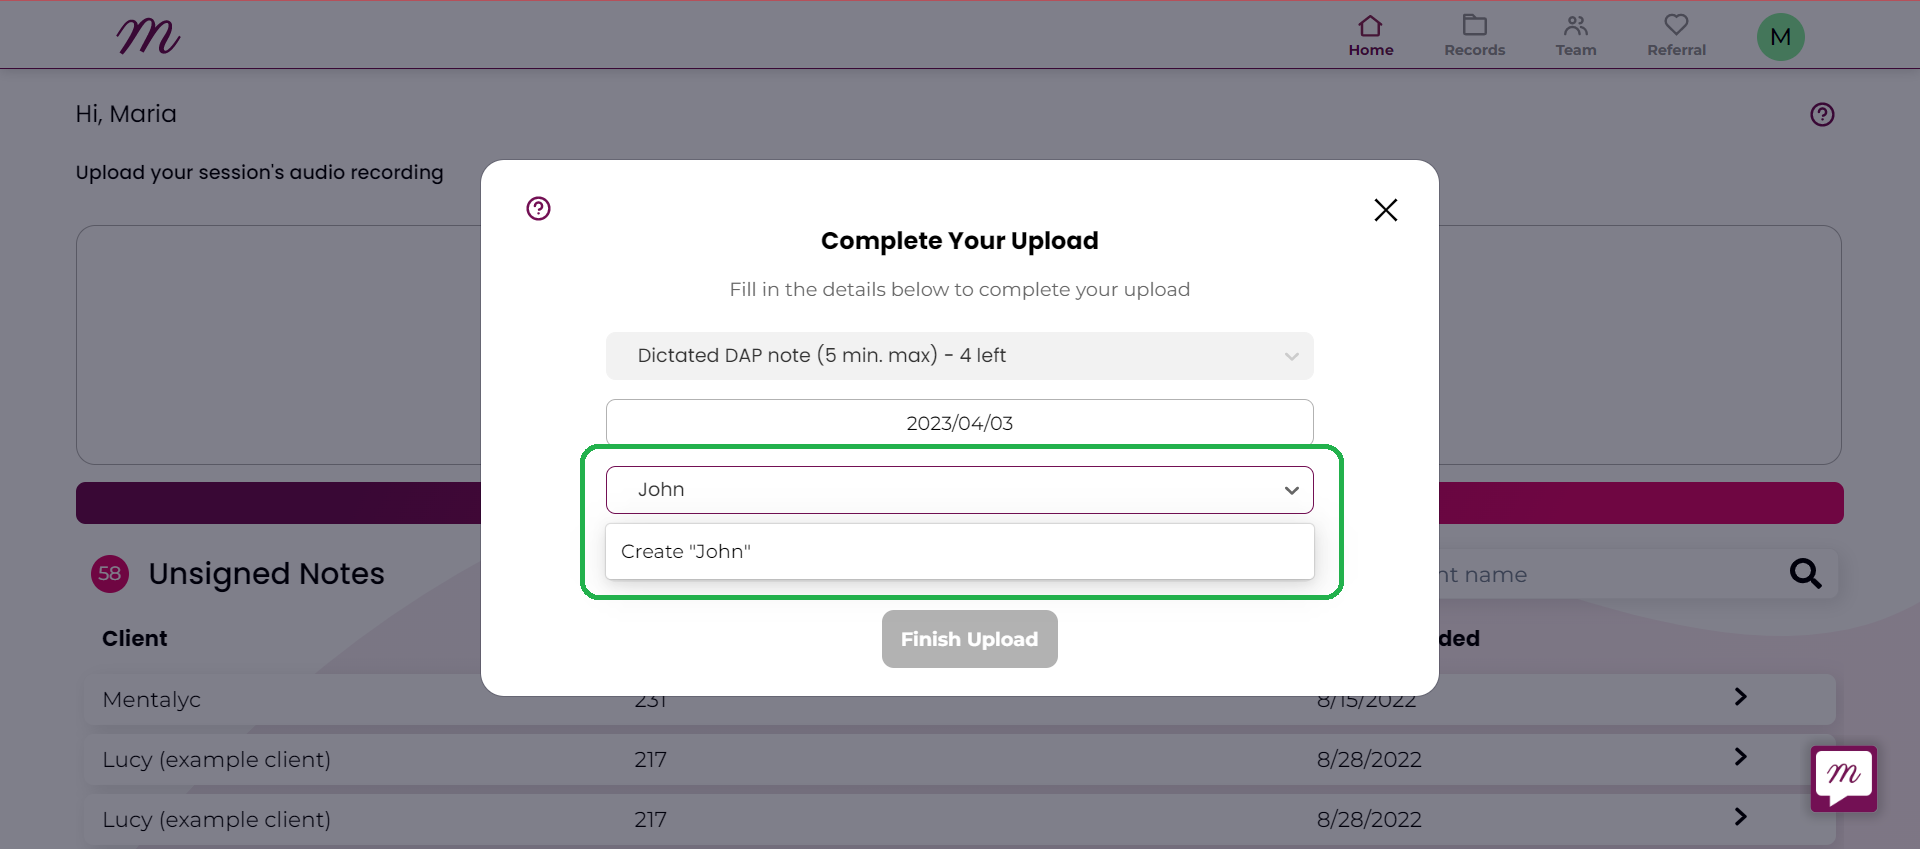This screenshot has width=1920, height=849.
Task: Select the Create "John" option
Action: [x=959, y=551]
